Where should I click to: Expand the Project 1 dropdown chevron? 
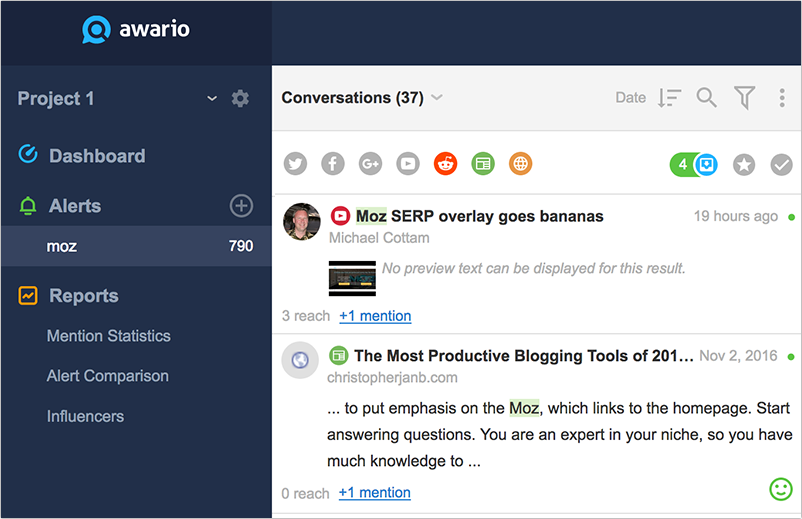211,98
